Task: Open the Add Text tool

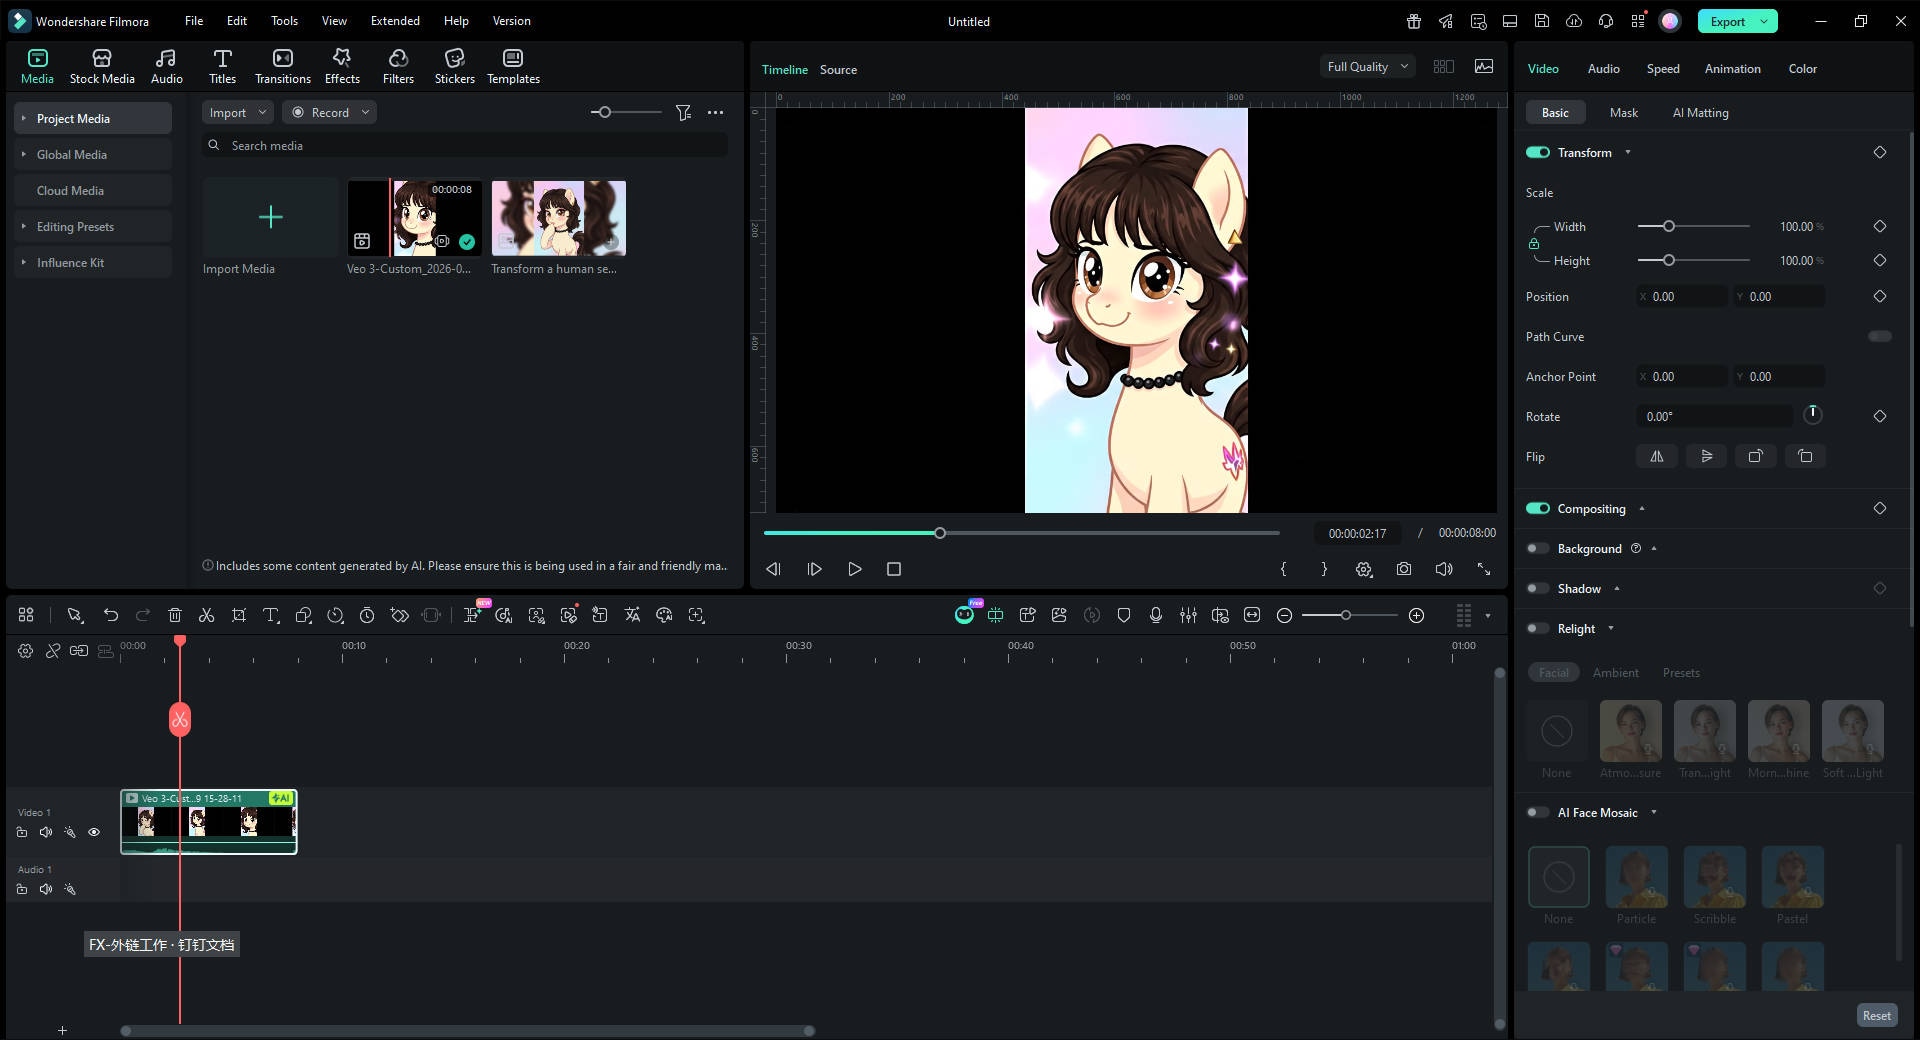Action: [271, 615]
